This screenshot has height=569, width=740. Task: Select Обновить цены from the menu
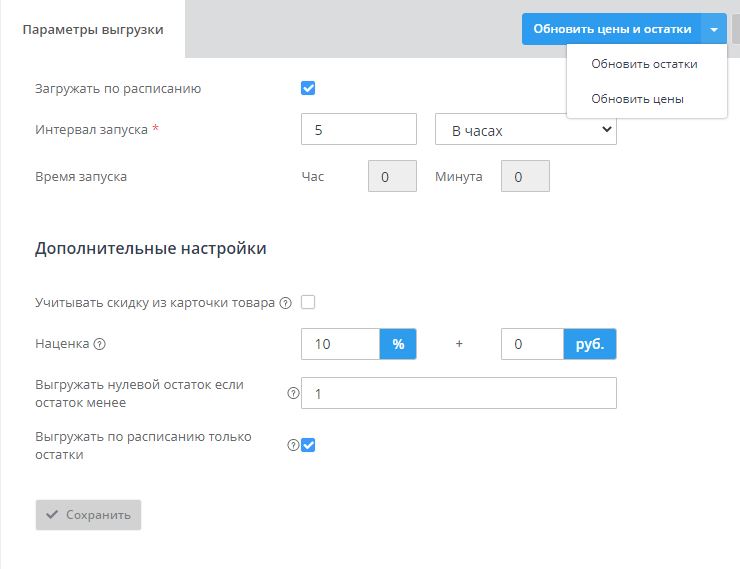coord(637,99)
